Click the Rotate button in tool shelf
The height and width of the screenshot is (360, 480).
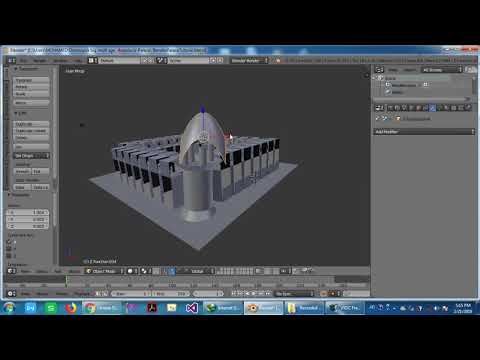(x=32, y=87)
